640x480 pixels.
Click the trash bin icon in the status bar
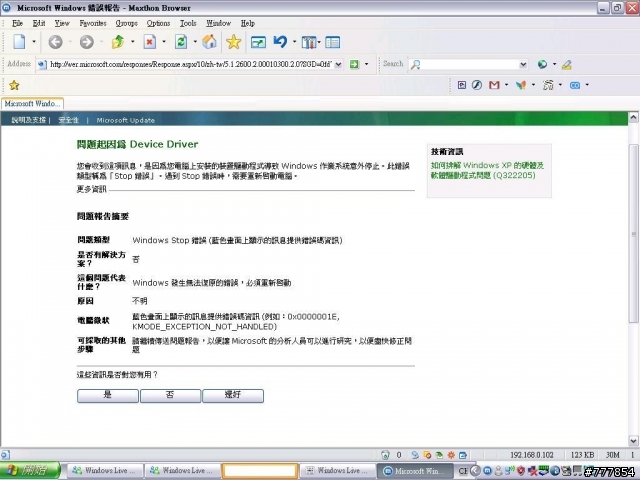coord(385,455)
